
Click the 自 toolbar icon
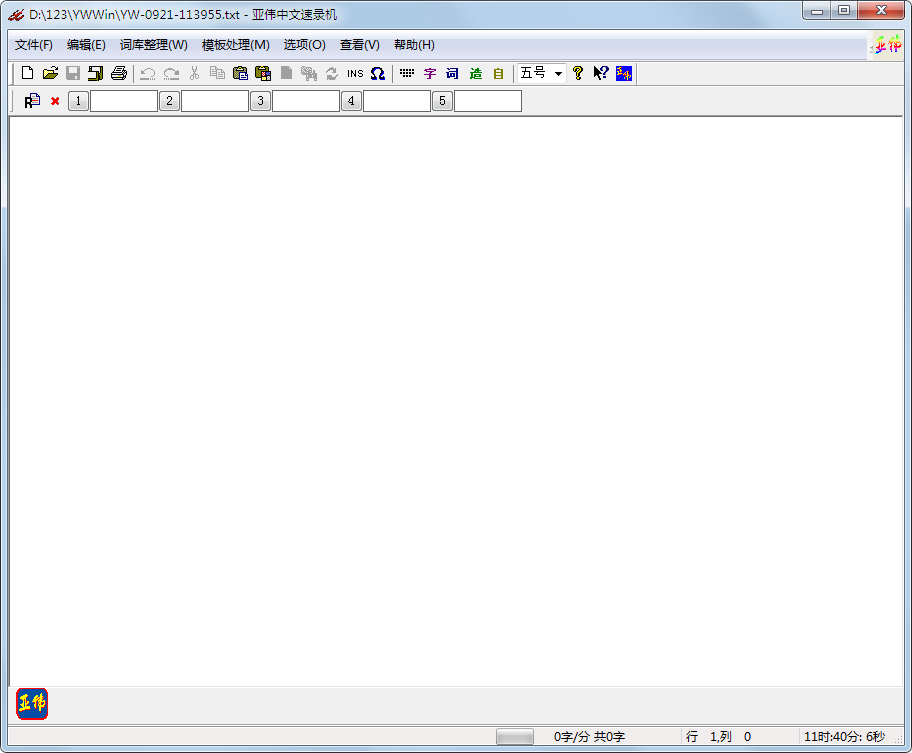click(498, 73)
